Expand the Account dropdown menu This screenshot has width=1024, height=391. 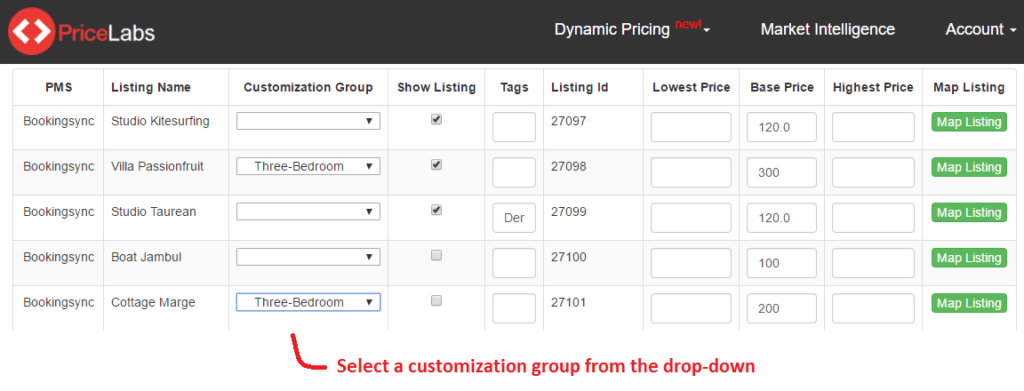click(x=981, y=29)
